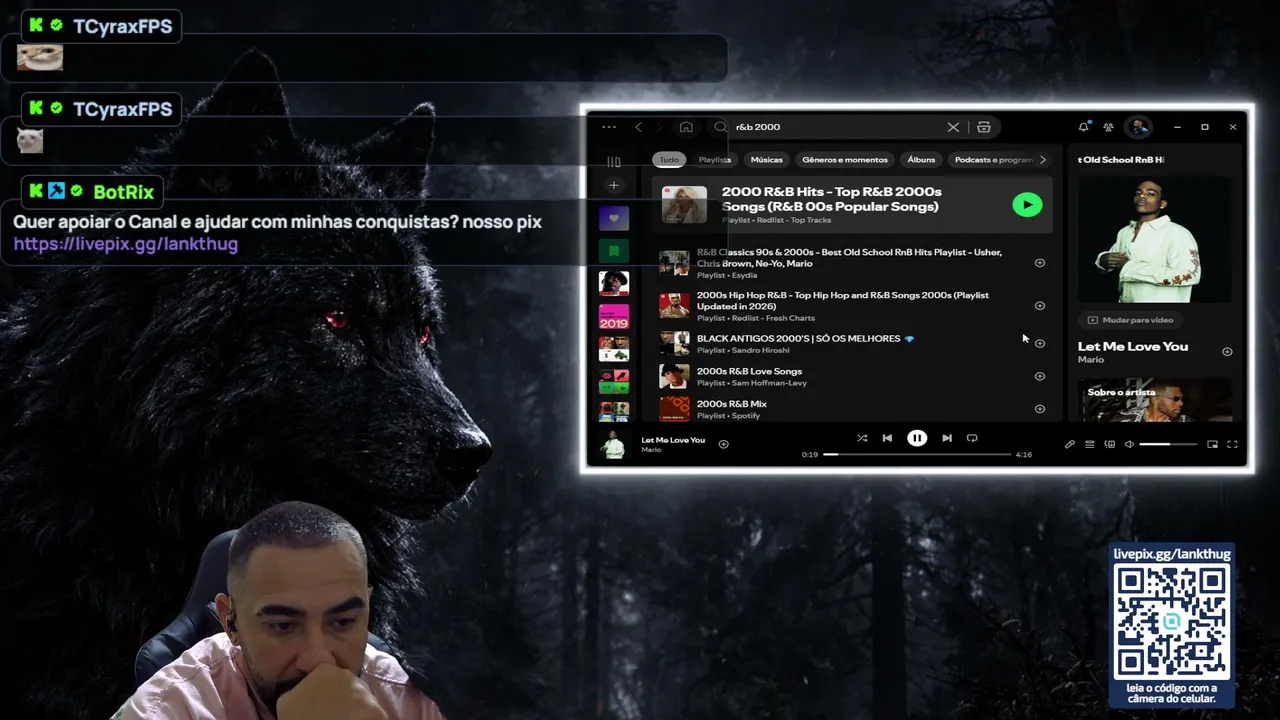The height and width of the screenshot is (720, 1280).
Task: Add now-playing track to Liked Songs
Action: pyautogui.click(x=724, y=445)
